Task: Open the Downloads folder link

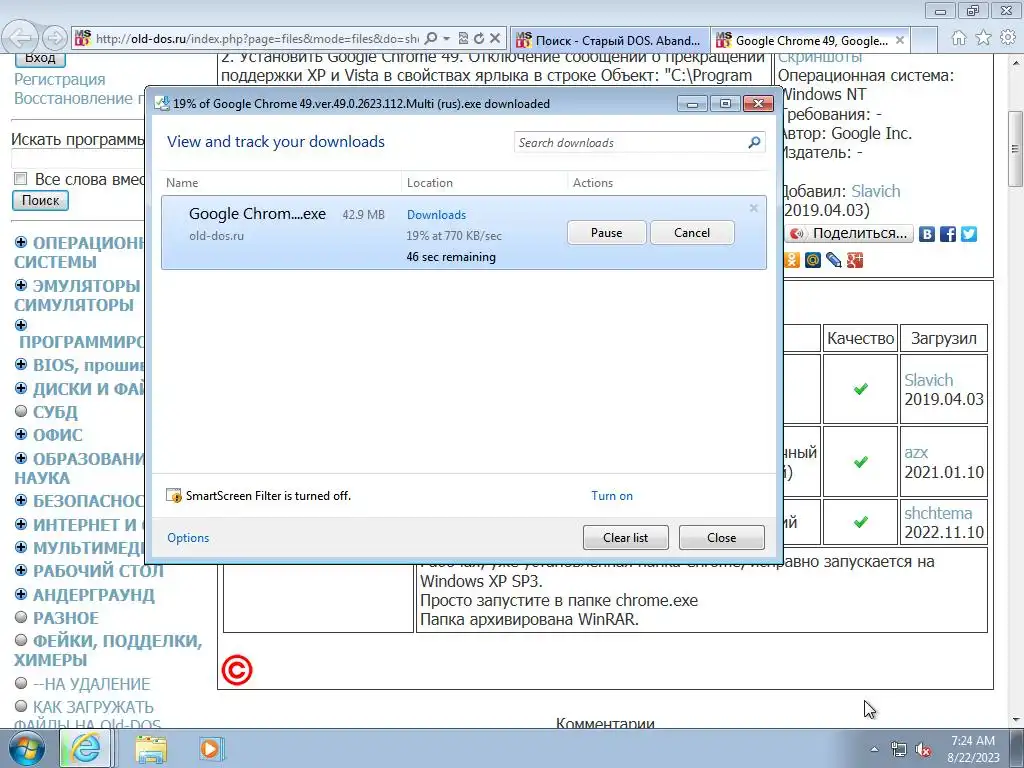Action: 436,215
